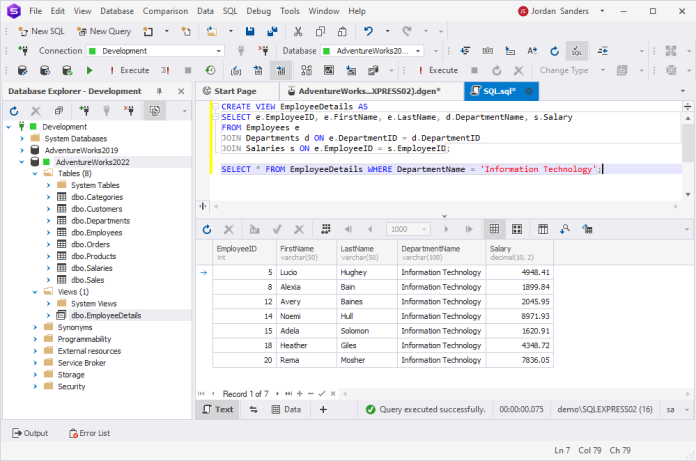Close the Database Explorer panel

[x=181, y=91]
